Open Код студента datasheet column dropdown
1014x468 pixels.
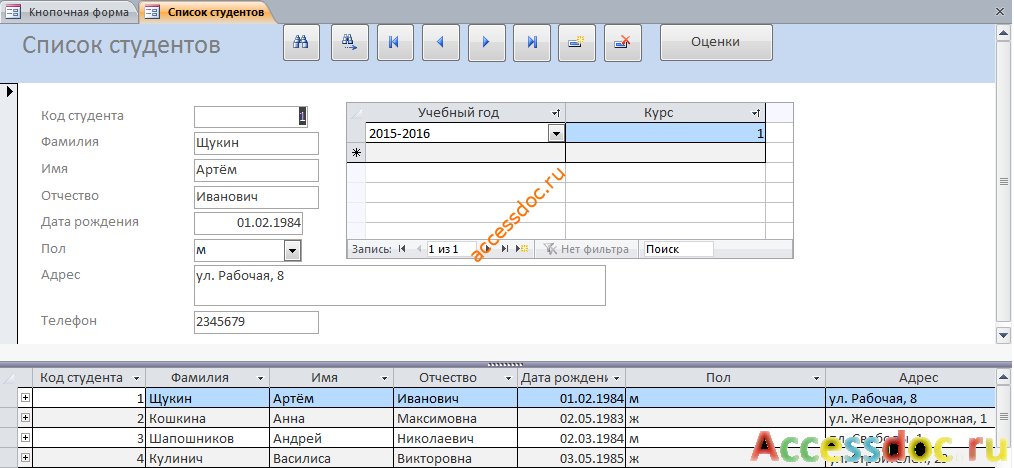136,379
